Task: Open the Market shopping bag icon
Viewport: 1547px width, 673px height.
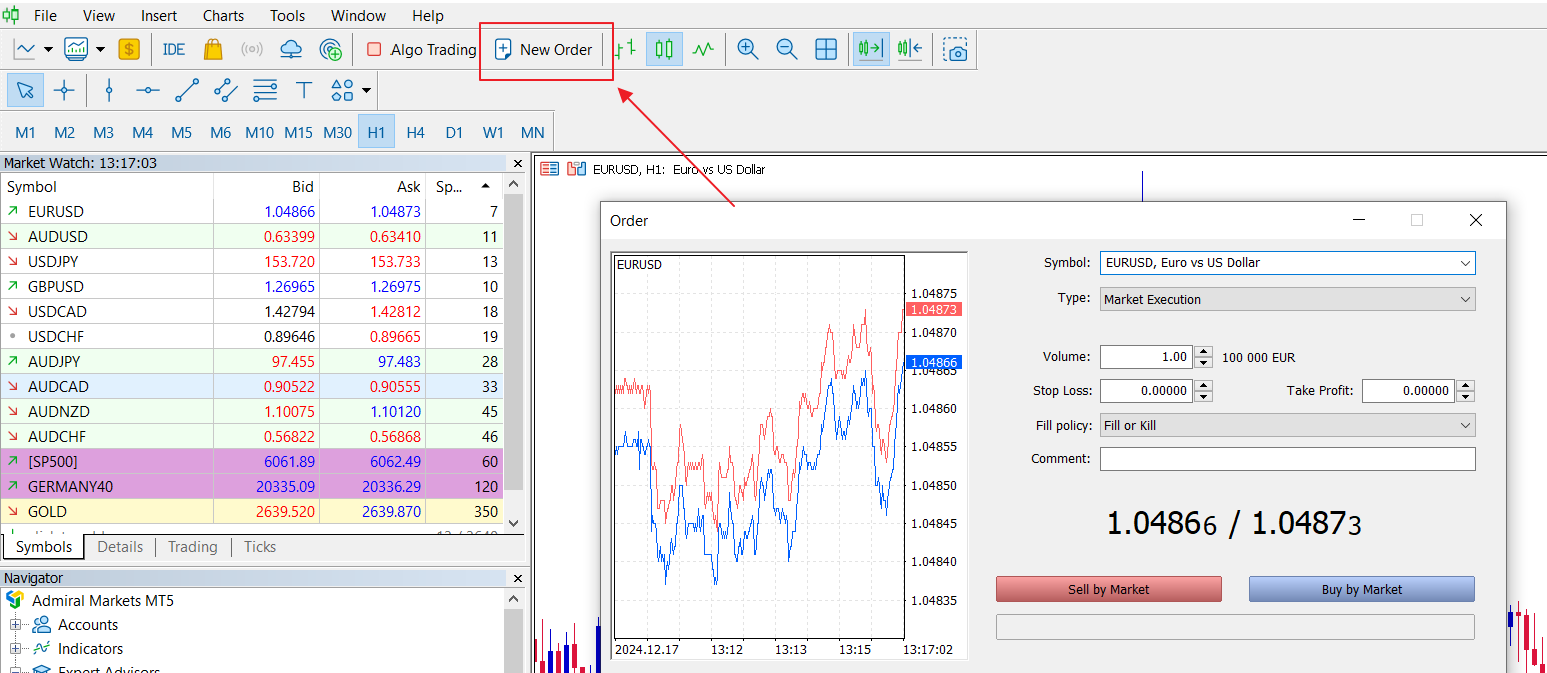Action: point(212,49)
